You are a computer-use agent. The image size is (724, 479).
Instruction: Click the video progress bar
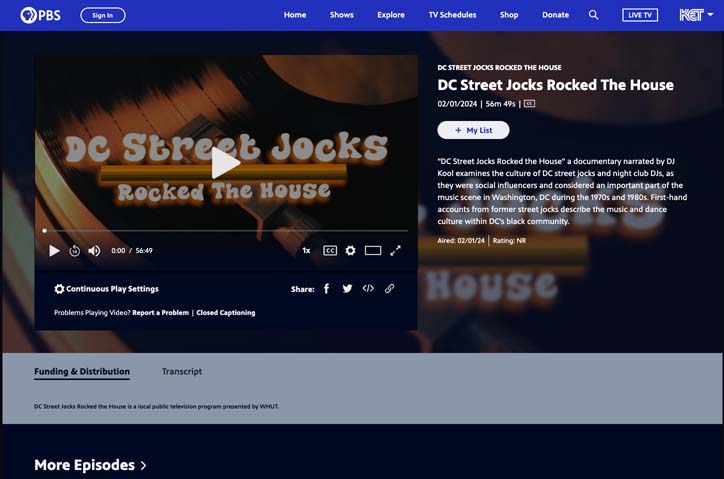[226, 230]
